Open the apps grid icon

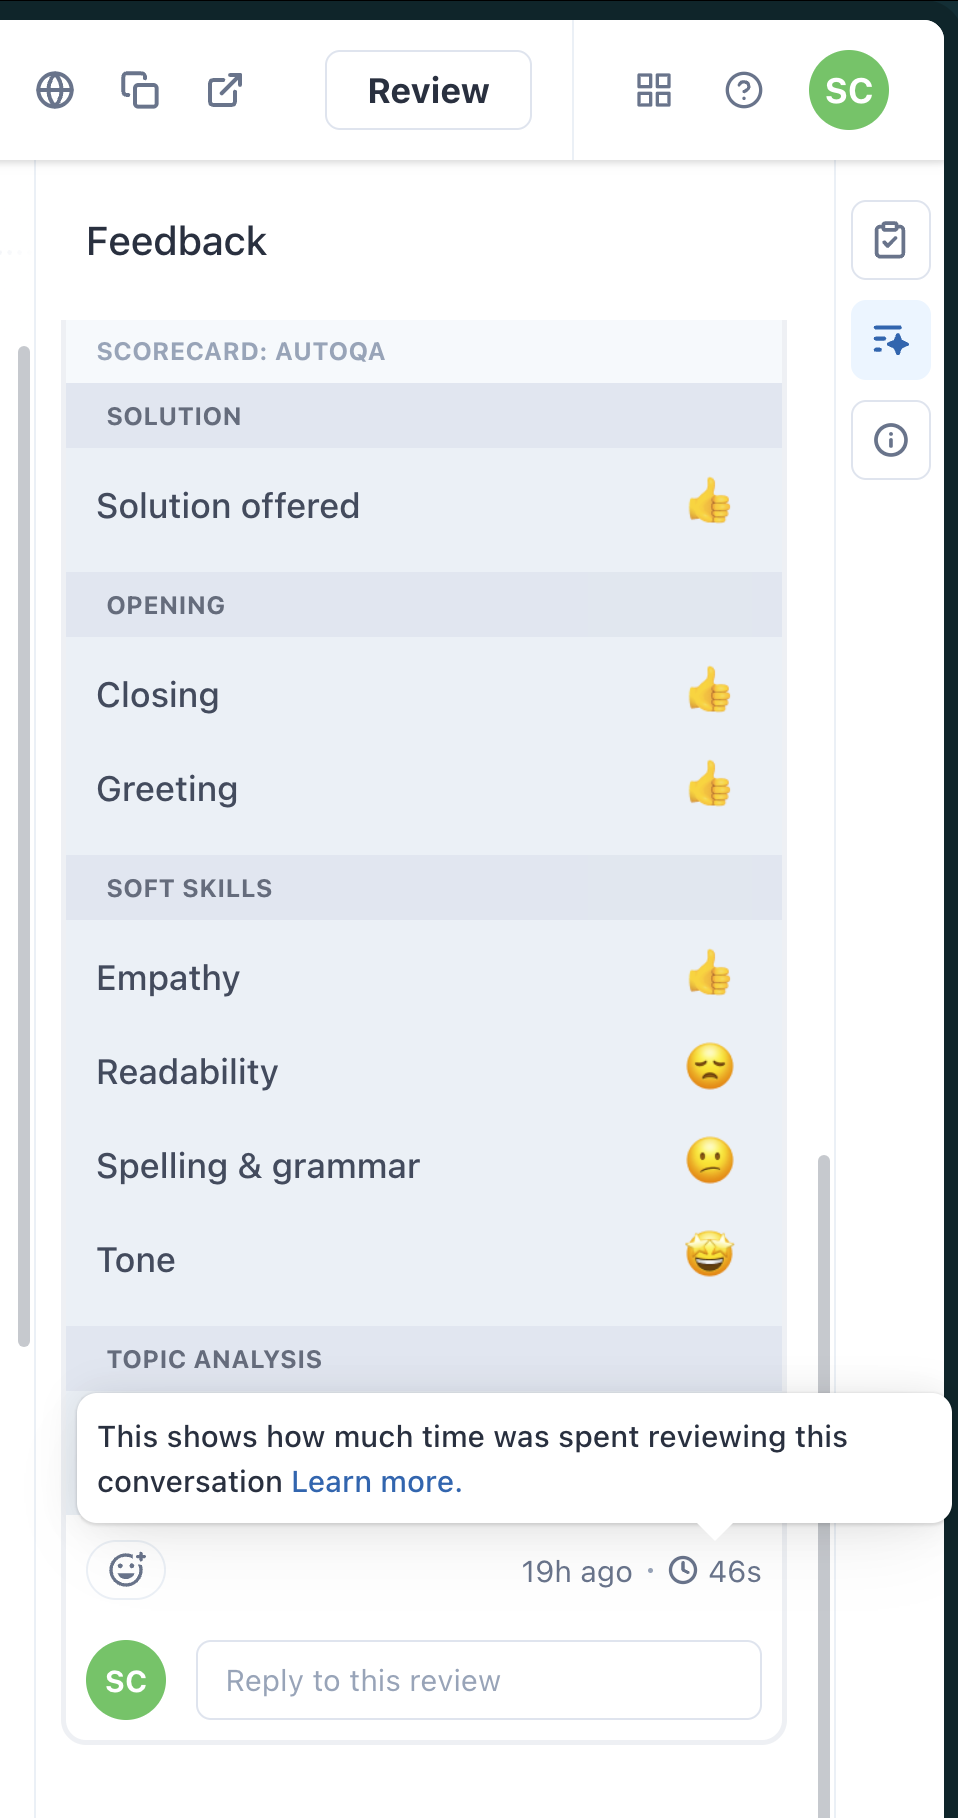pos(654,90)
